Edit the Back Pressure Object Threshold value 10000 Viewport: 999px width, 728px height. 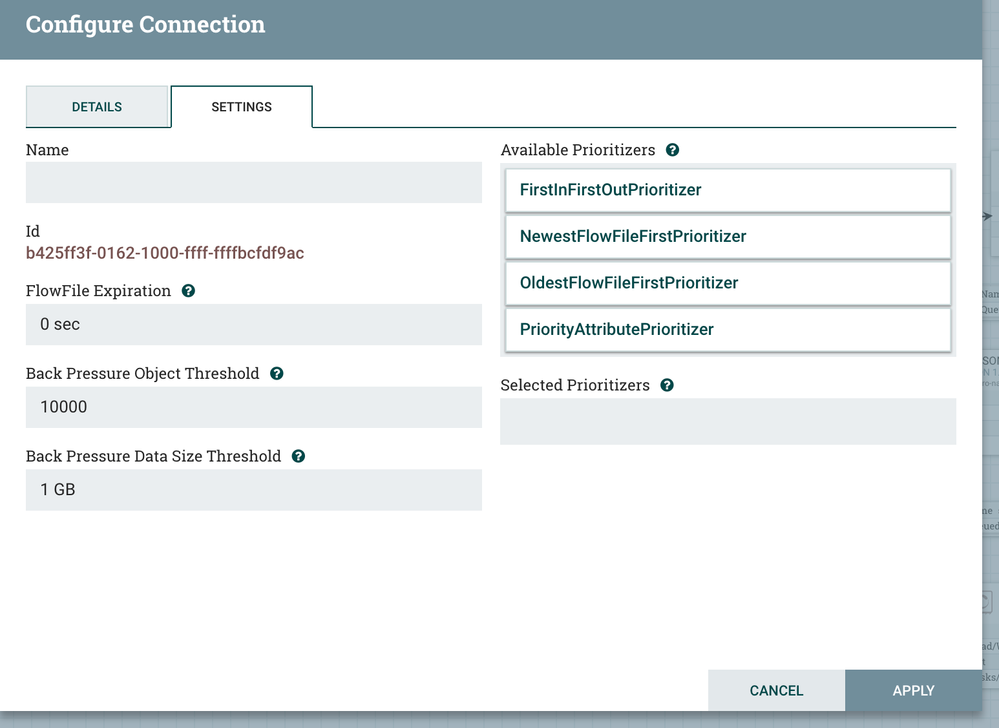coord(254,407)
